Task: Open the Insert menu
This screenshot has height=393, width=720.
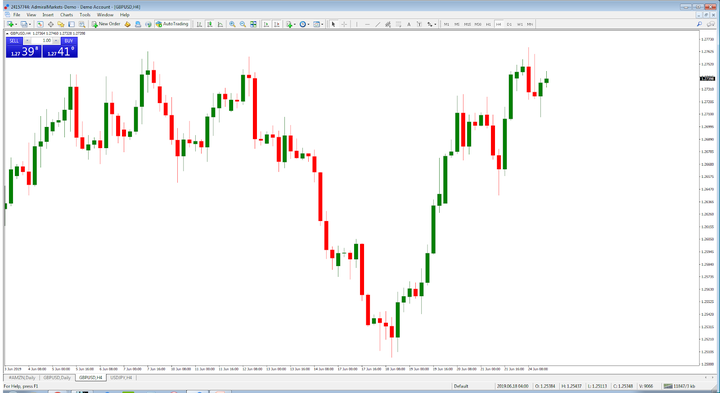Action: (x=48, y=15)
